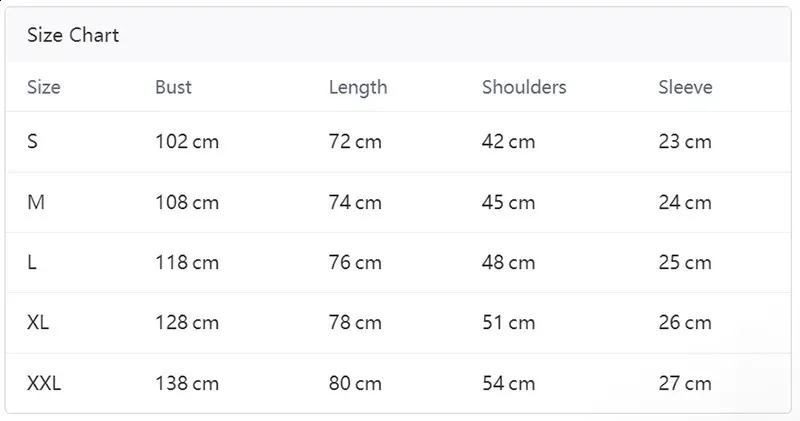This screenshot has width=800, height=421.
Task: Click the 42 cm shoulders cell
Action: pyautogui.click(x=508, y=142)
